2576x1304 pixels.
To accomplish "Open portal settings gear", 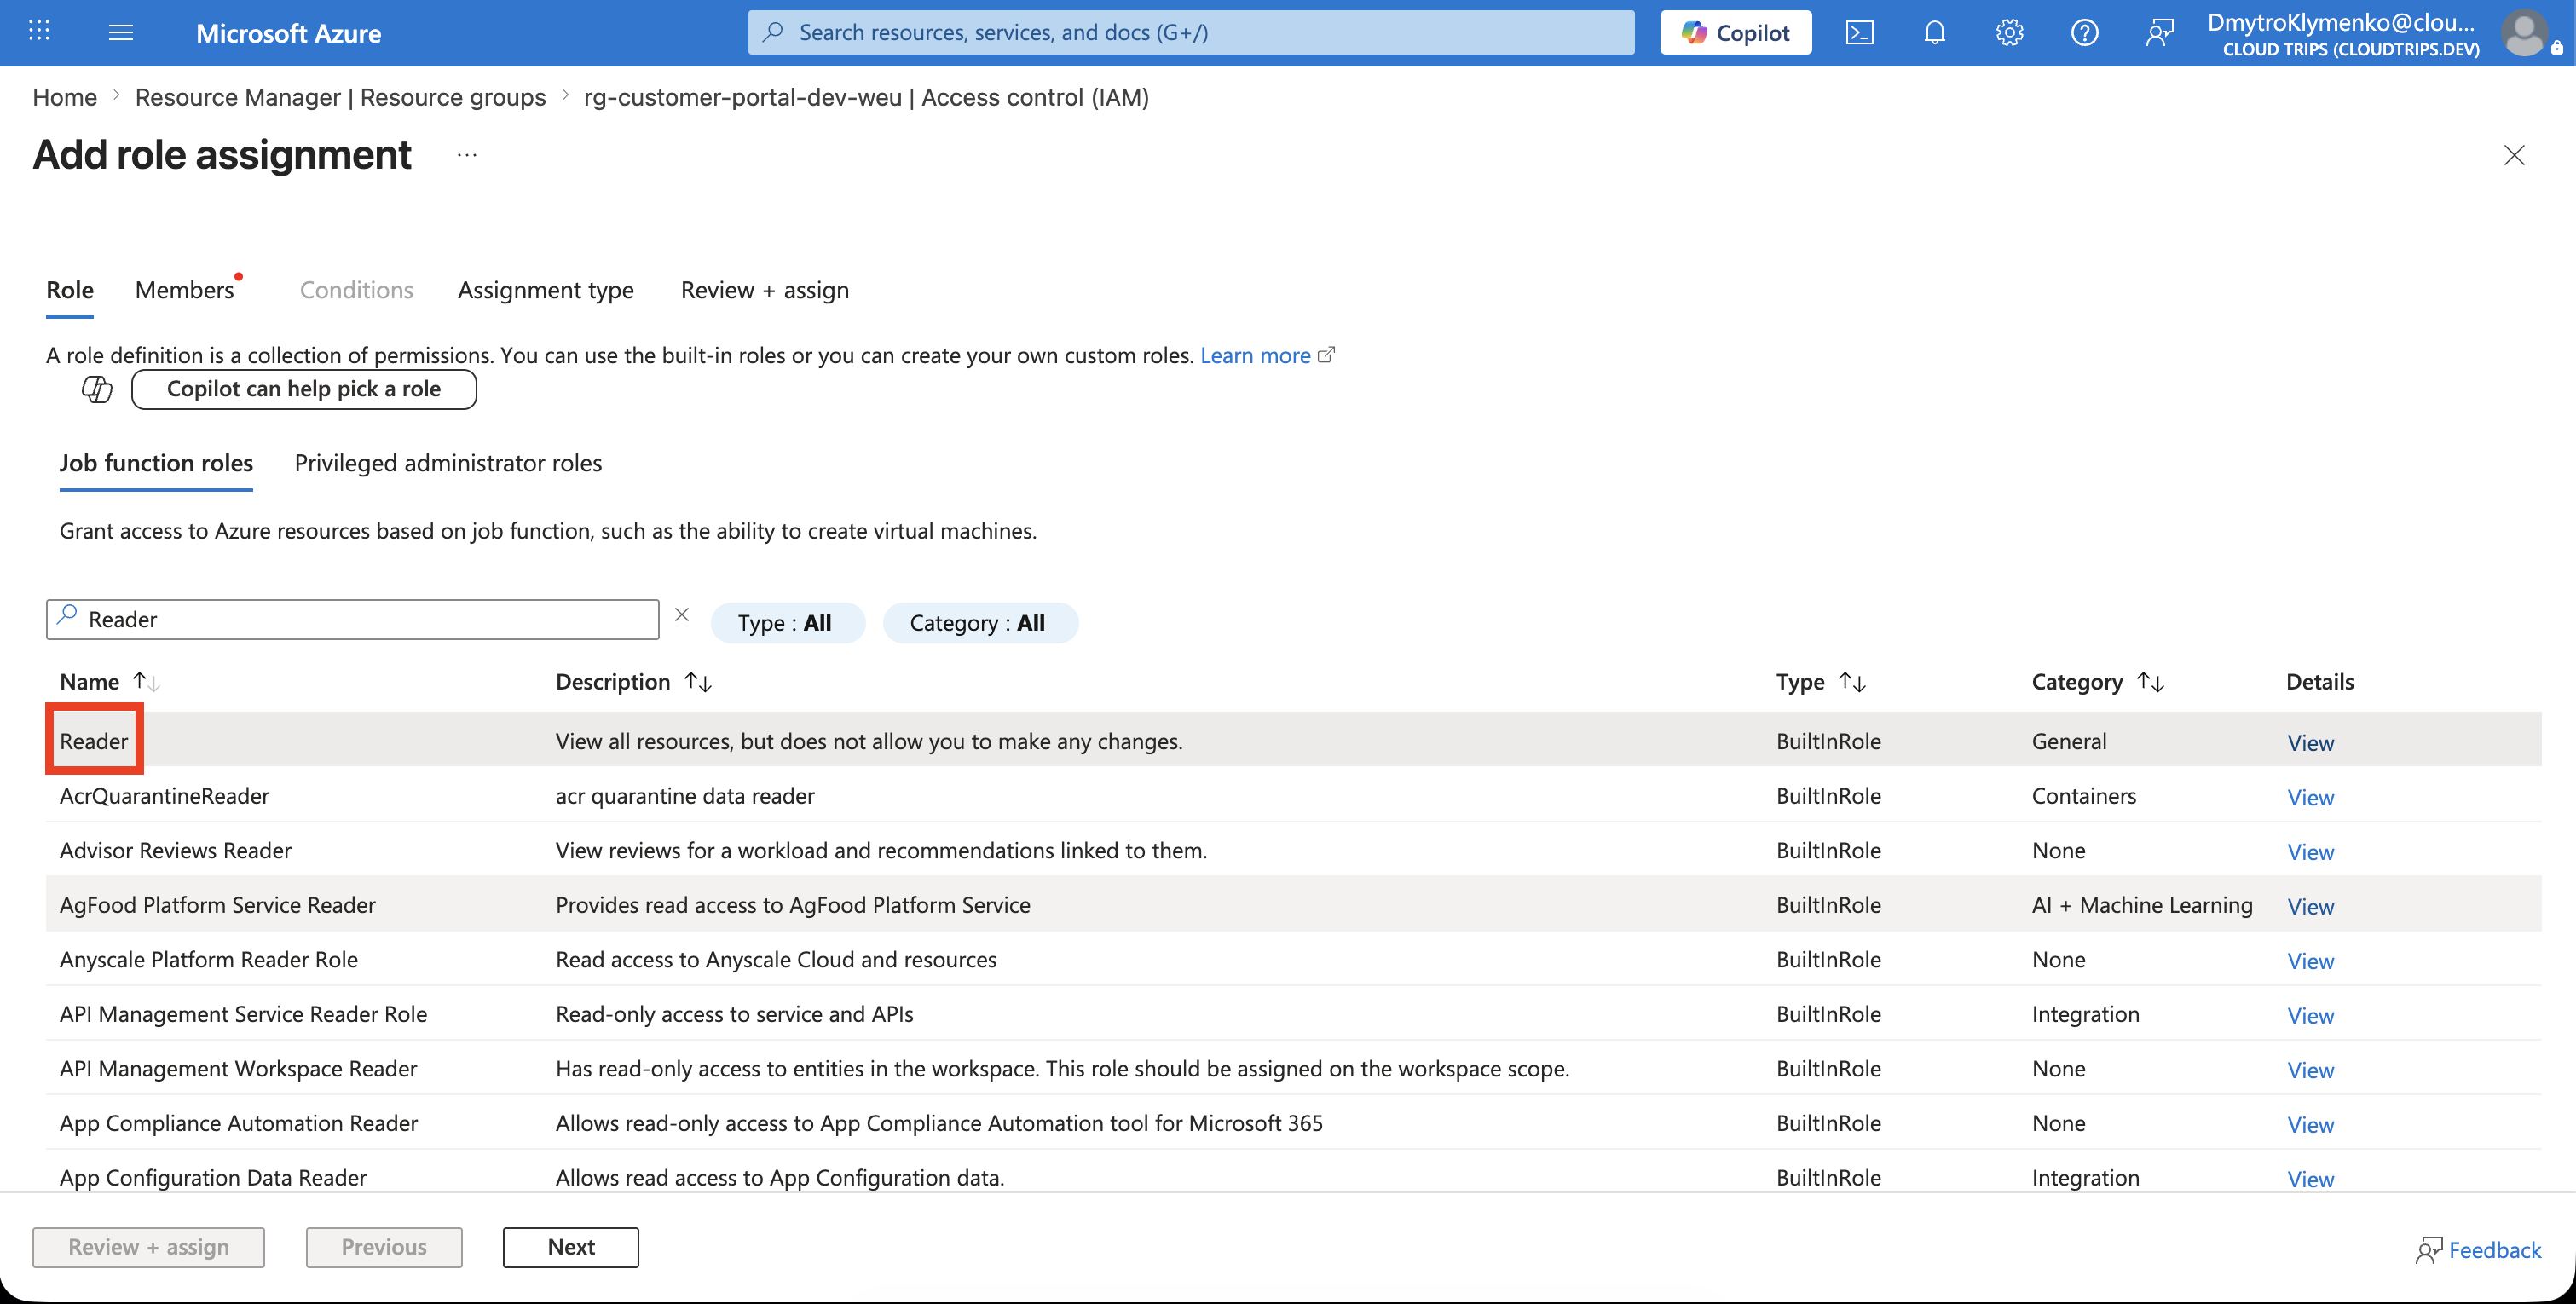I will [x=2009, y=32].
